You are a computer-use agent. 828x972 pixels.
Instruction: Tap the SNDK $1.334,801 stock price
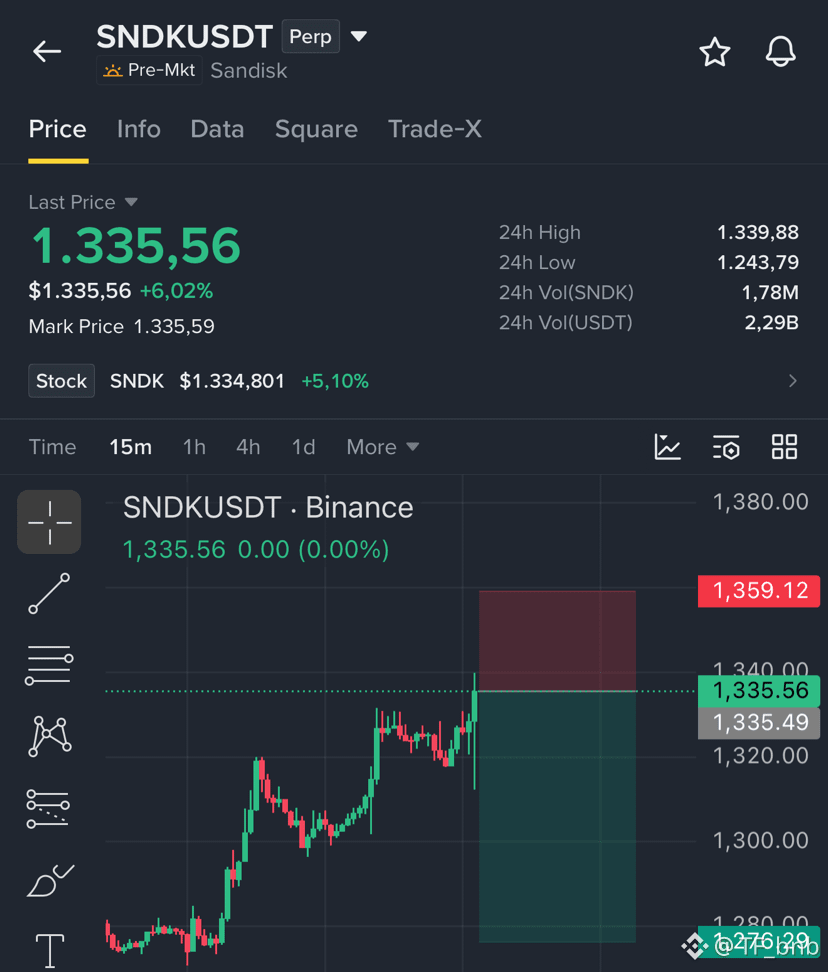(232, 381)
